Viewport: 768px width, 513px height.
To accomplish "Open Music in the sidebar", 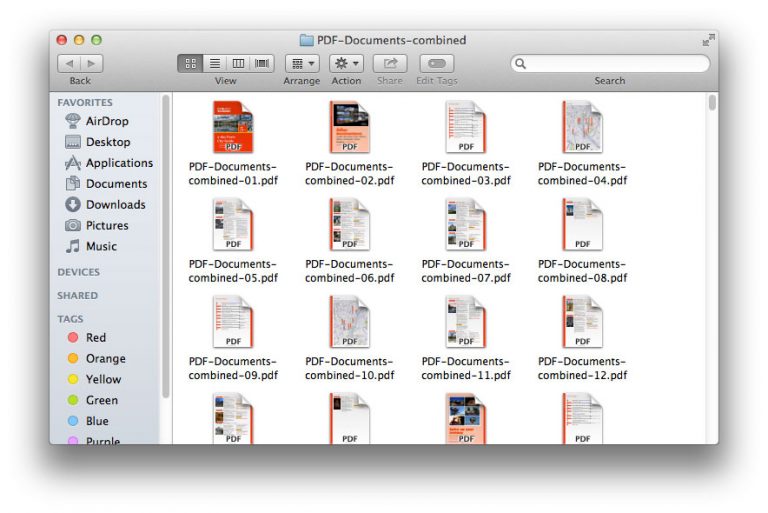I will pos(101,246).
